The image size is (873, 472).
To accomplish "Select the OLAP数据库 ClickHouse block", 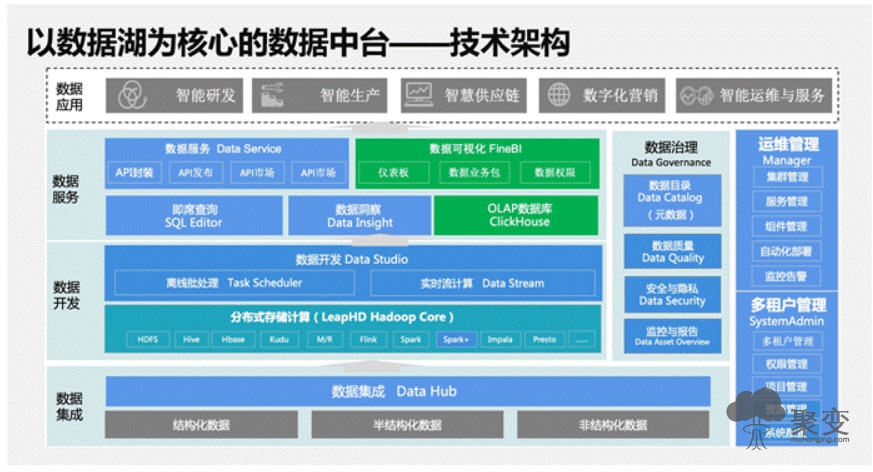I will [x=516, y=215].
